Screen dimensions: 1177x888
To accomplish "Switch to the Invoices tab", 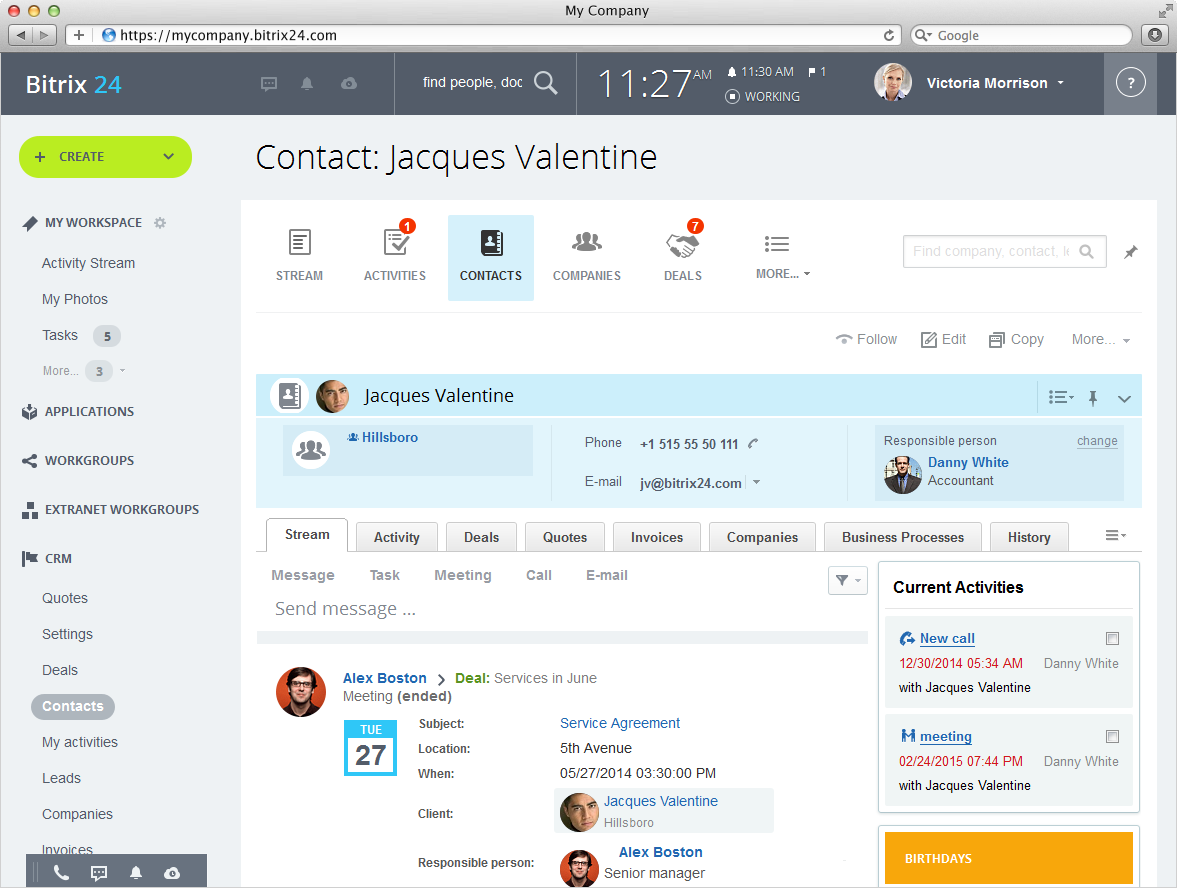I will click(657, 537).
